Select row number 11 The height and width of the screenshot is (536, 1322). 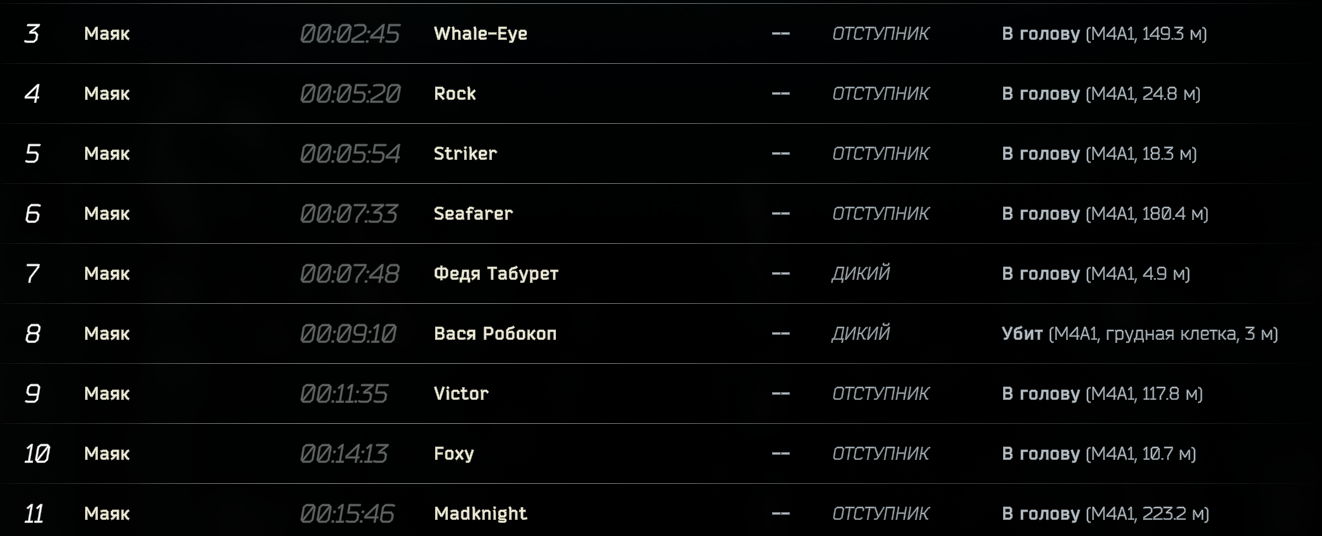34,514
